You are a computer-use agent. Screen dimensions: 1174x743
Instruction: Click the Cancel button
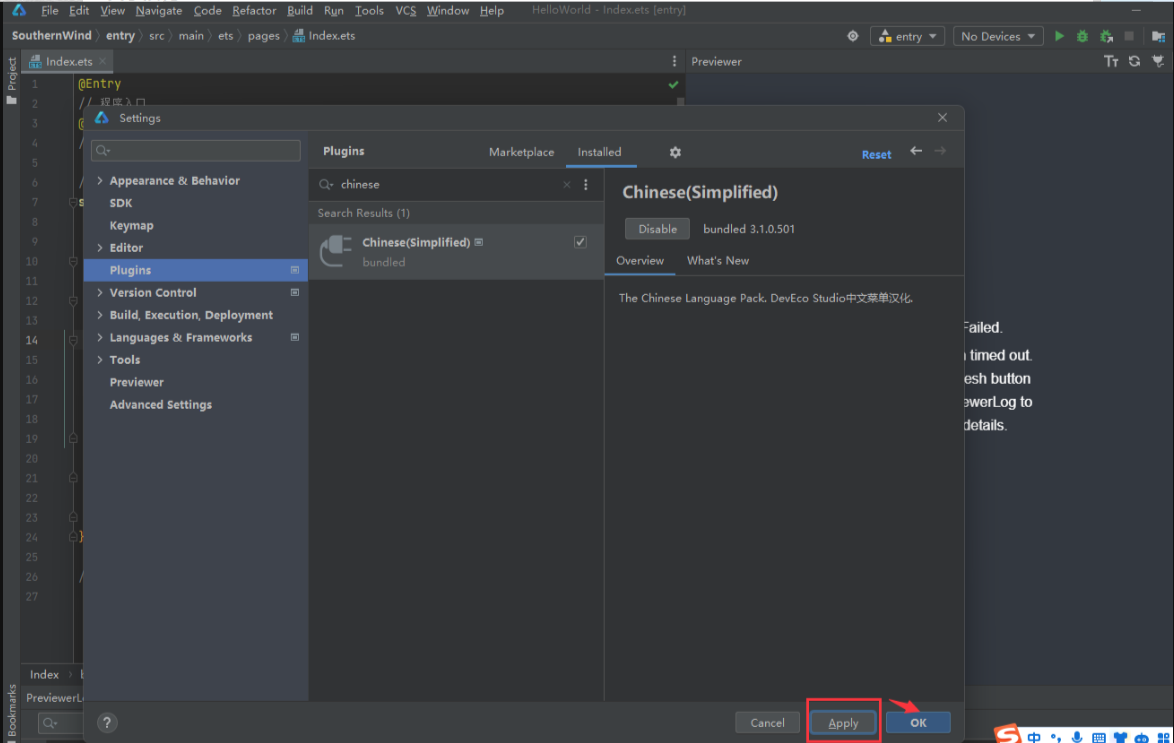point(767,723)
